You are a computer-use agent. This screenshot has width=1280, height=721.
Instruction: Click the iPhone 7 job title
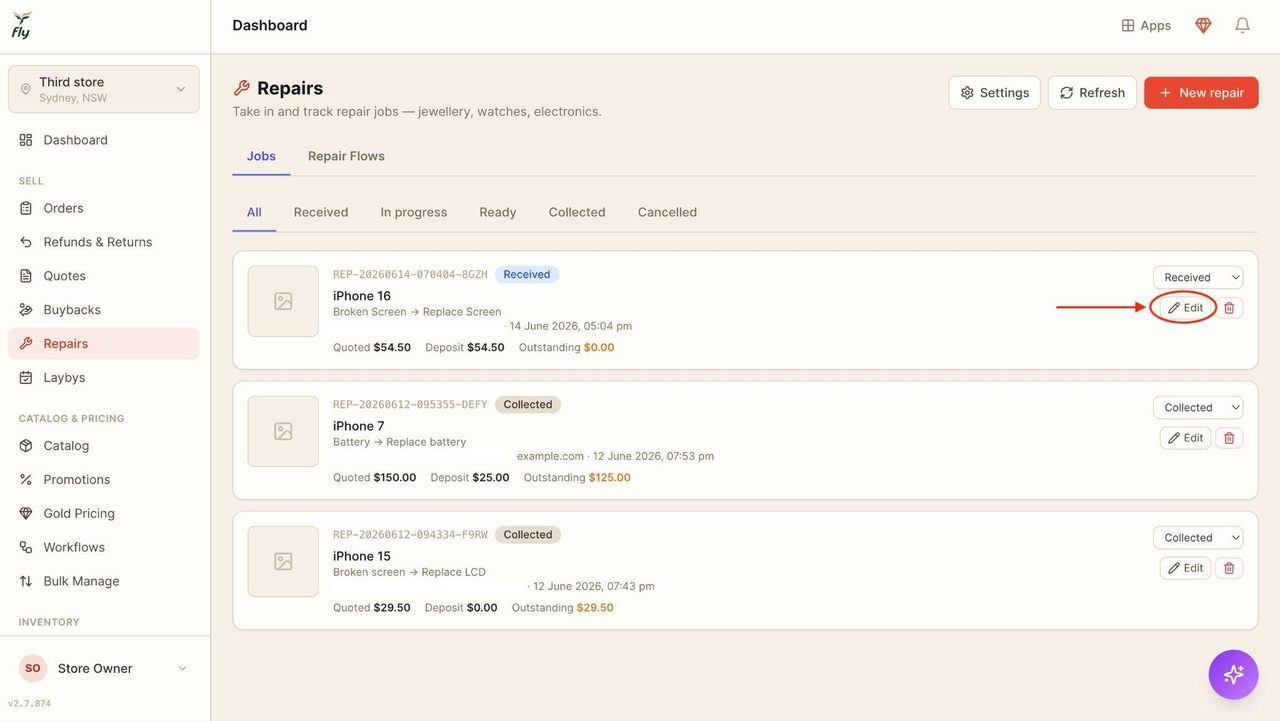(x=359, y=426)
